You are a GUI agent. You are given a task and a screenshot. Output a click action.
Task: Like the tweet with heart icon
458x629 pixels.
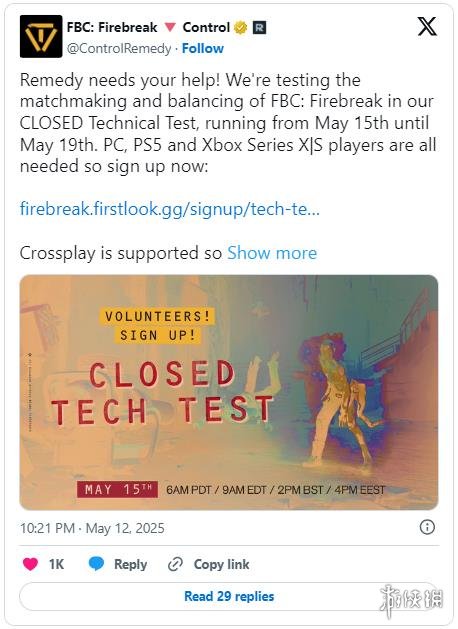point(30,564)
